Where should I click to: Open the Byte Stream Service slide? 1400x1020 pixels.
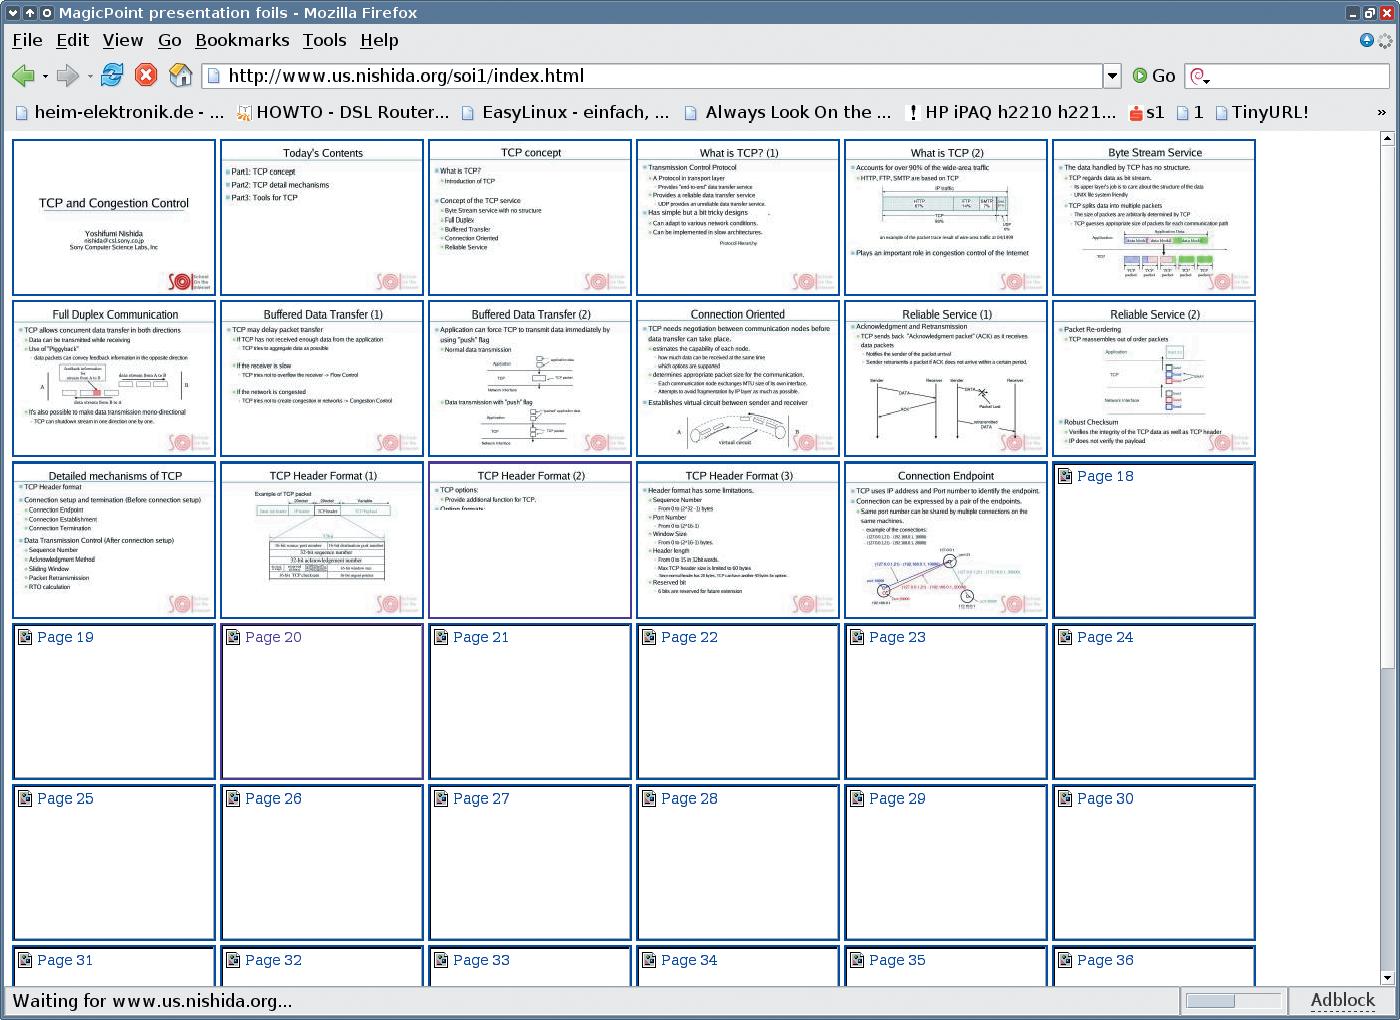1154,217
